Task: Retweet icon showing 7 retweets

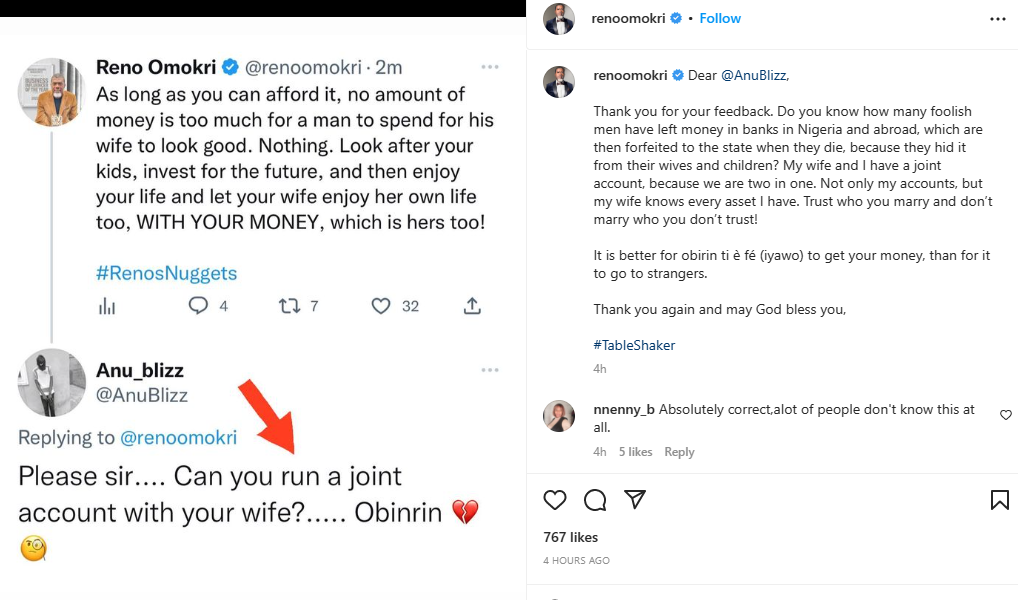Action: tap(289, 306)
